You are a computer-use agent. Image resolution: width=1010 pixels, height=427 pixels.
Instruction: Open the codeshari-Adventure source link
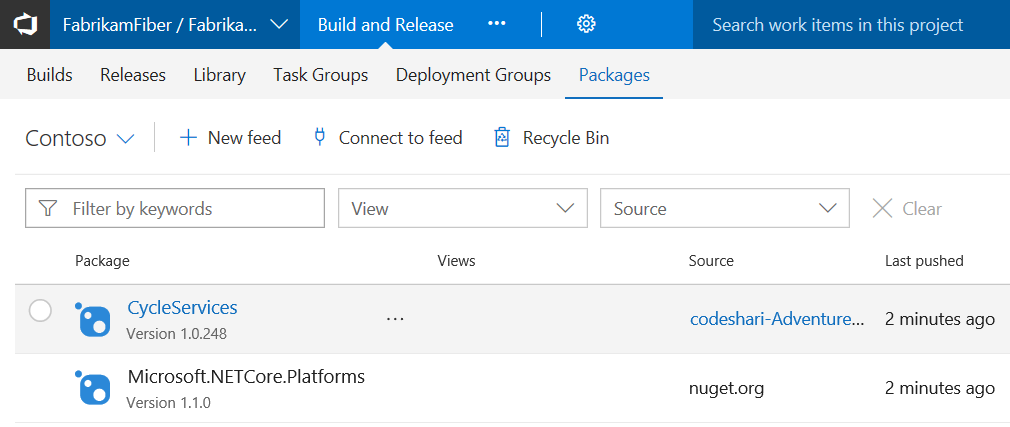[777, 319]
